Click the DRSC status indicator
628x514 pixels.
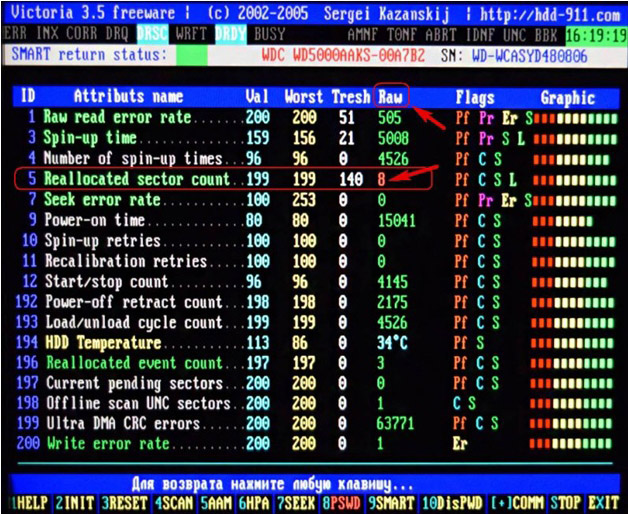[x=151, y=33]
